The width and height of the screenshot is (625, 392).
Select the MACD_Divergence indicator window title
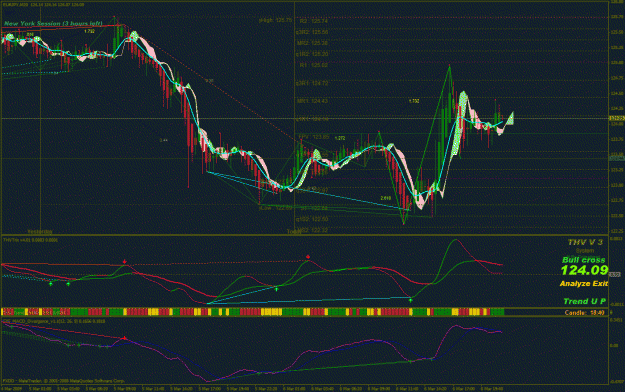point(54,321)
